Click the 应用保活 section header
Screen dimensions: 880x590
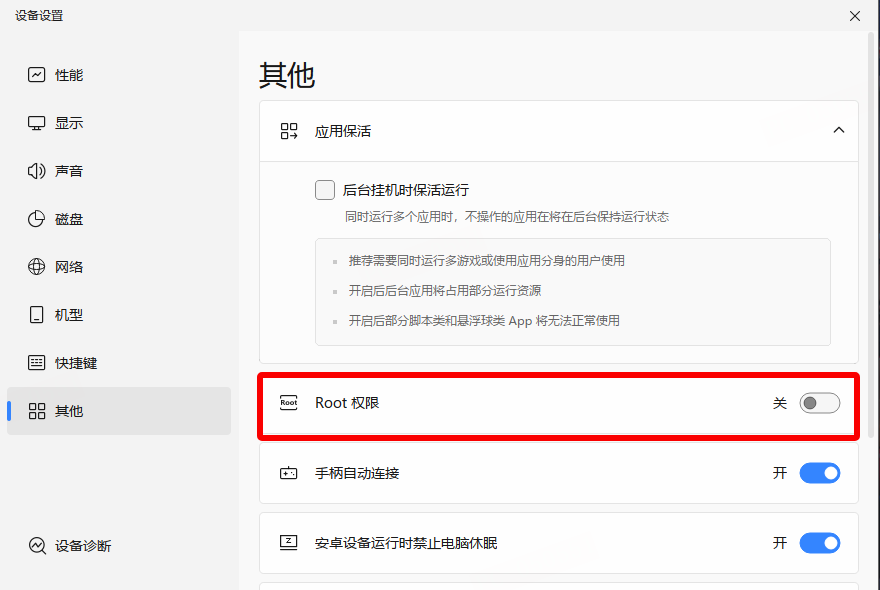[343, 131]
